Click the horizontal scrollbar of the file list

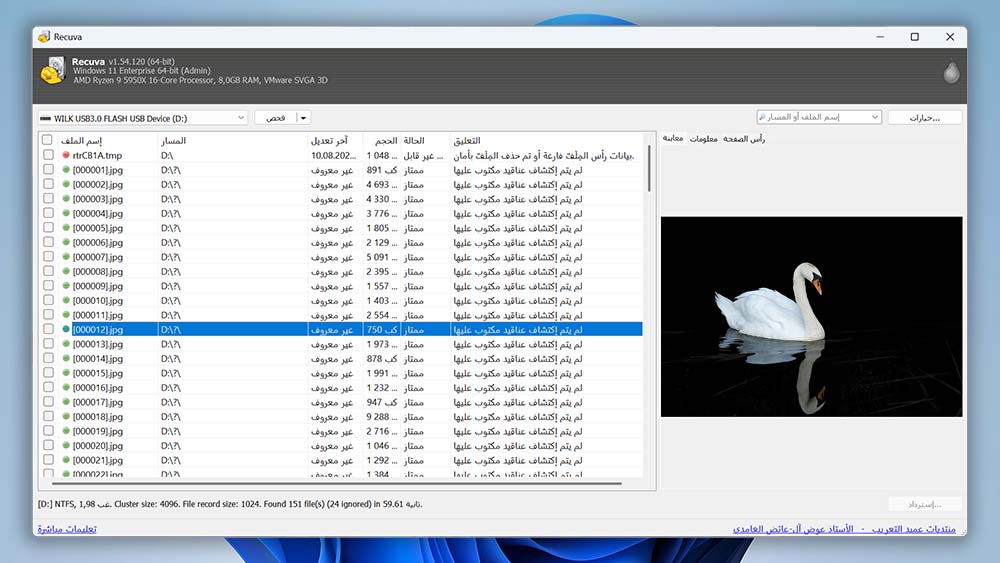click(337, 483)
